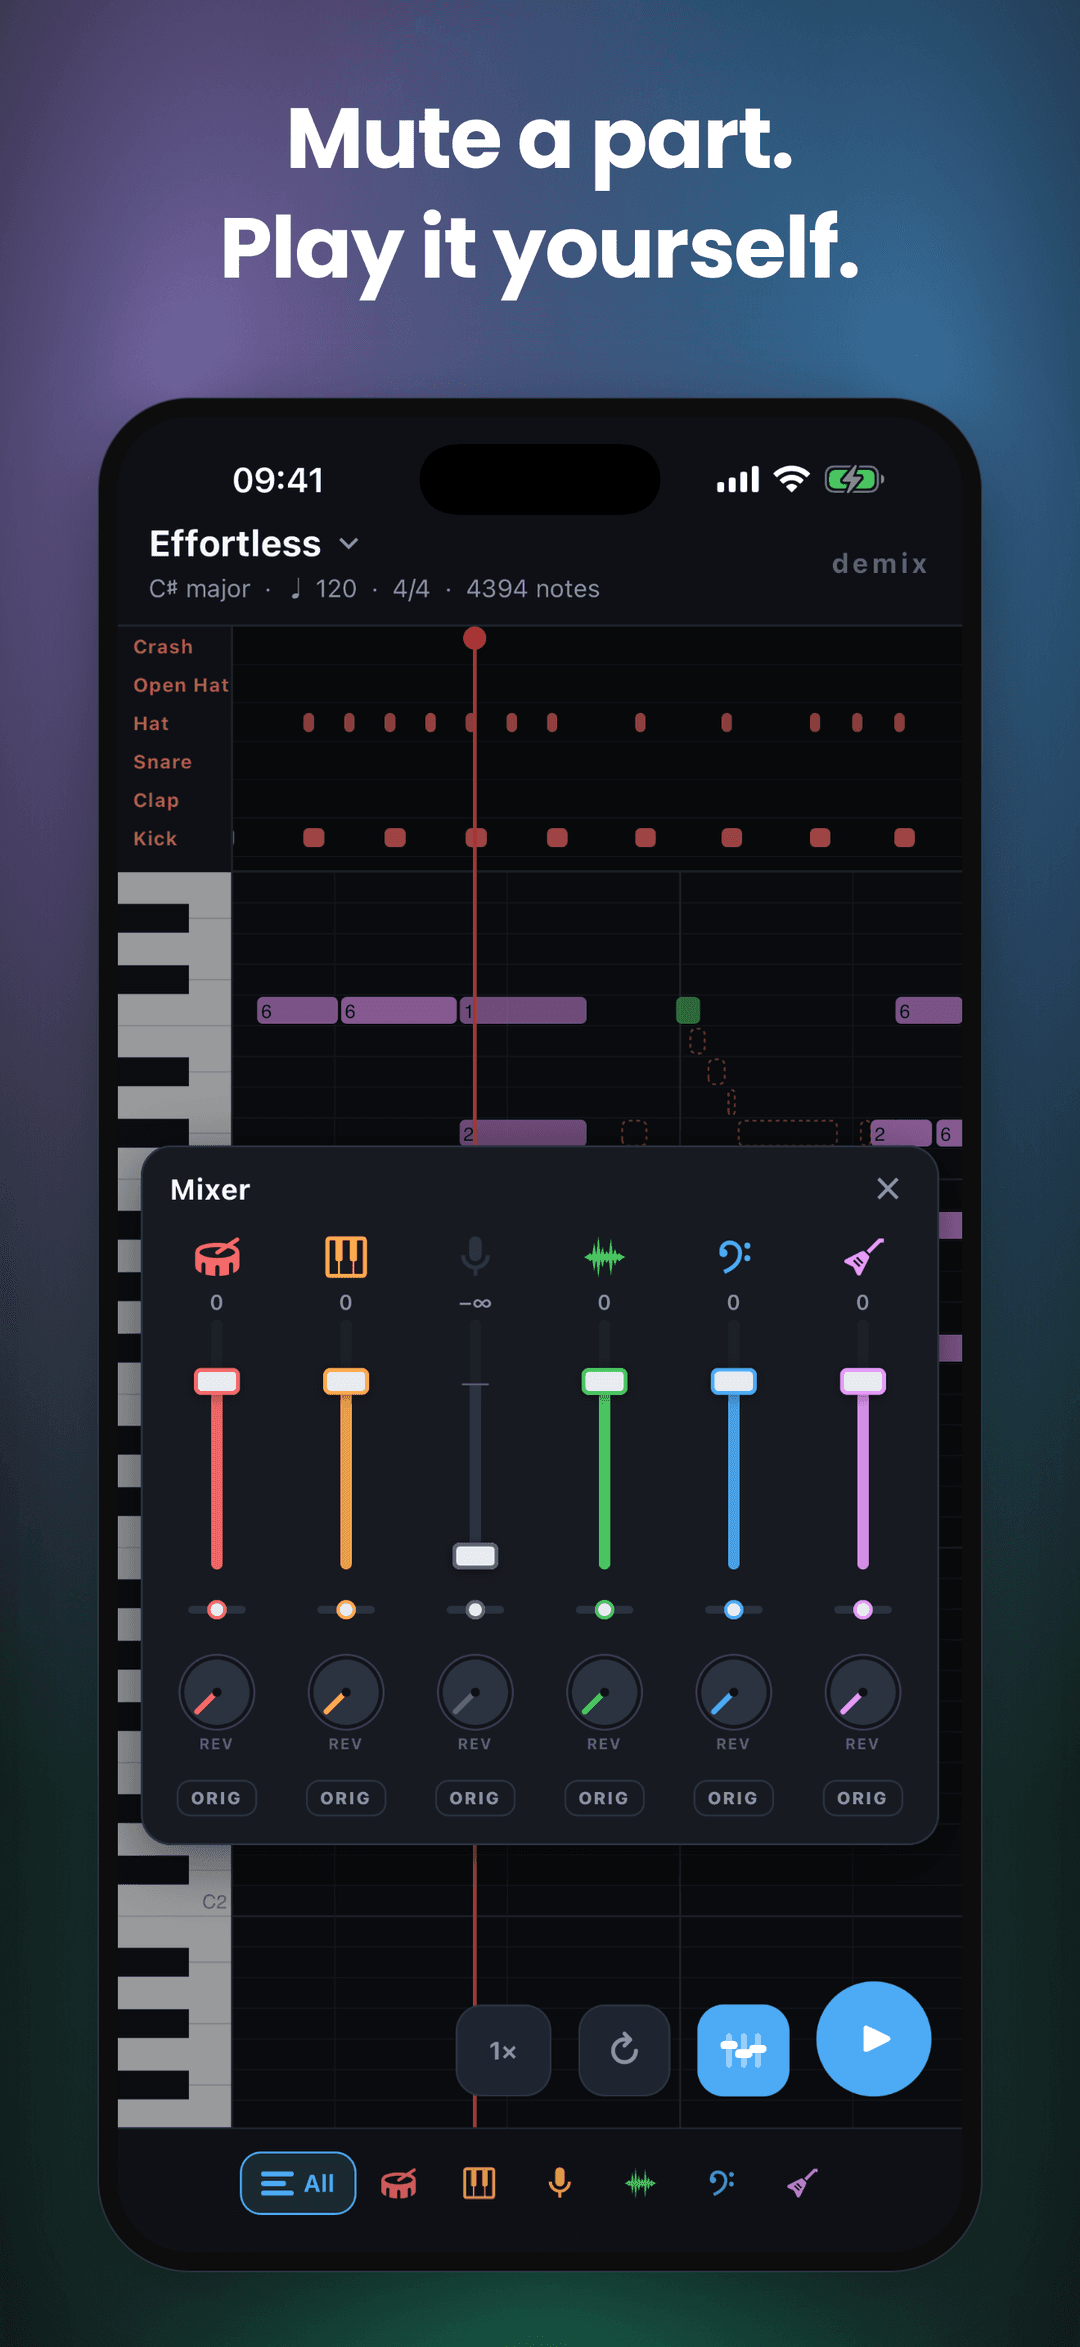This screenshot has height=2347, width=1080.
Task: Click the C2 piano key
Action: 175,1901
